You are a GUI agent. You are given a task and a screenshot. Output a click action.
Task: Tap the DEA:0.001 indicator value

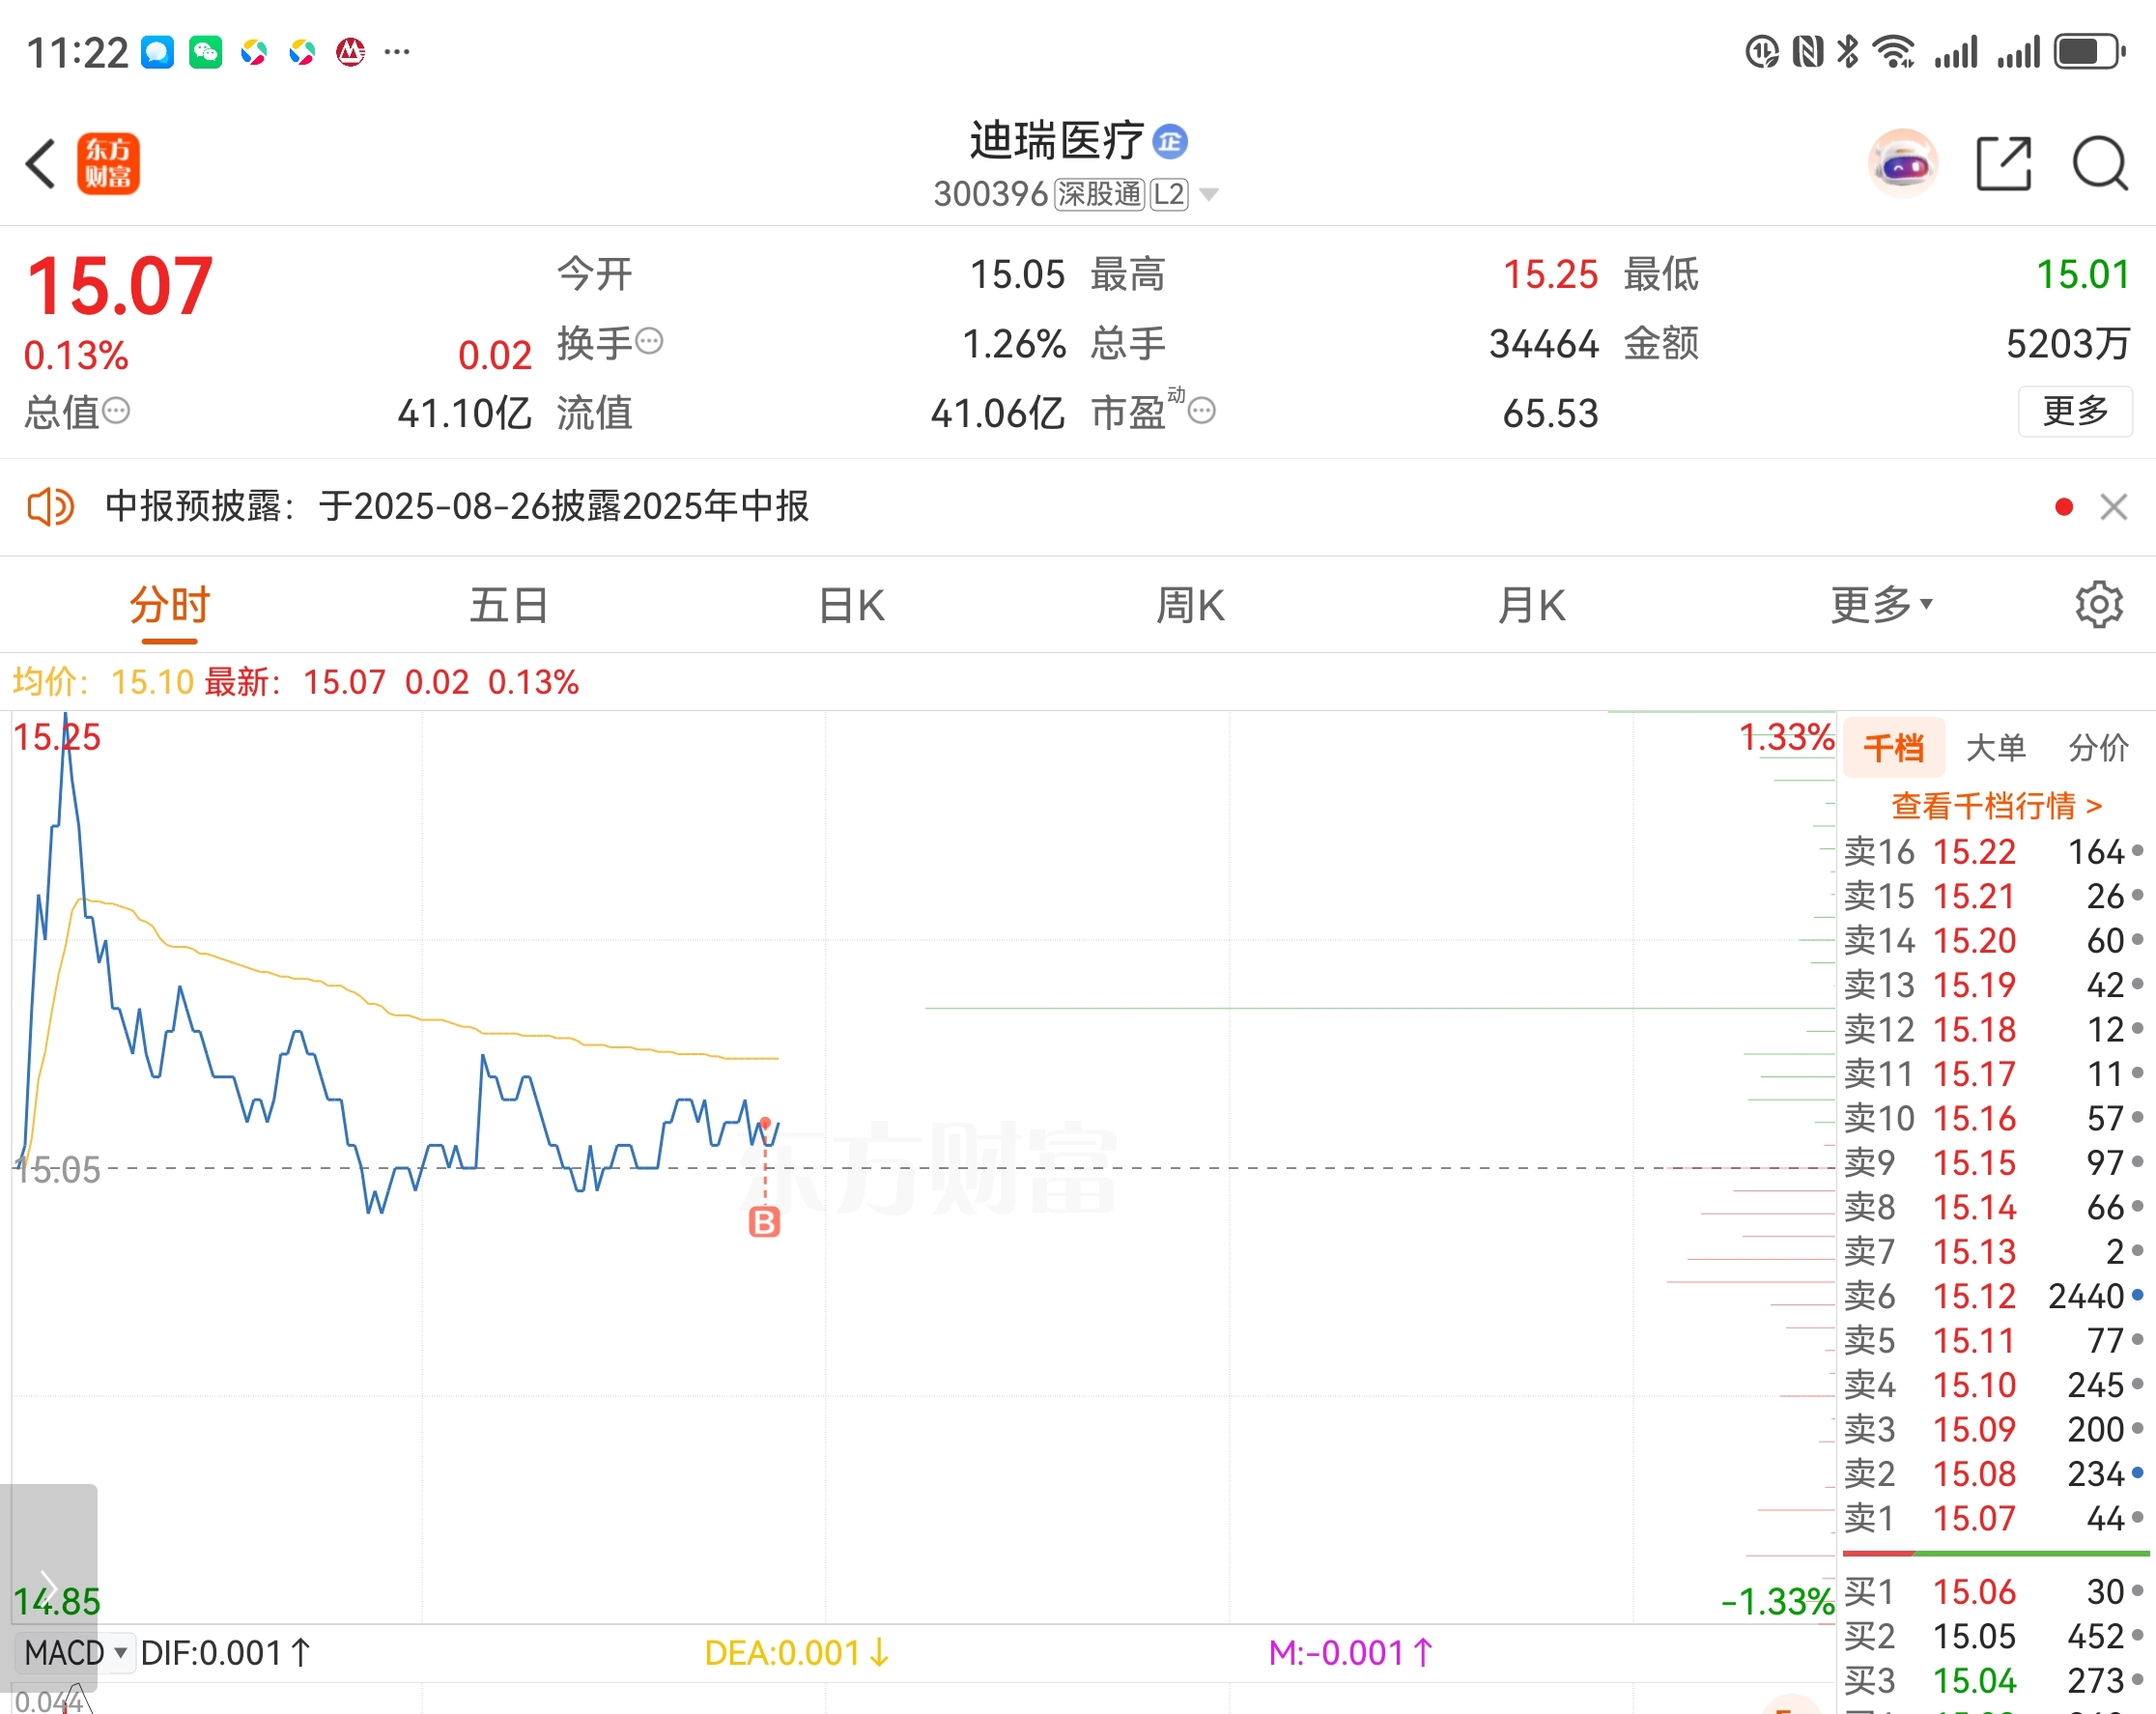pyautogui.click(x=796, y=1653)
